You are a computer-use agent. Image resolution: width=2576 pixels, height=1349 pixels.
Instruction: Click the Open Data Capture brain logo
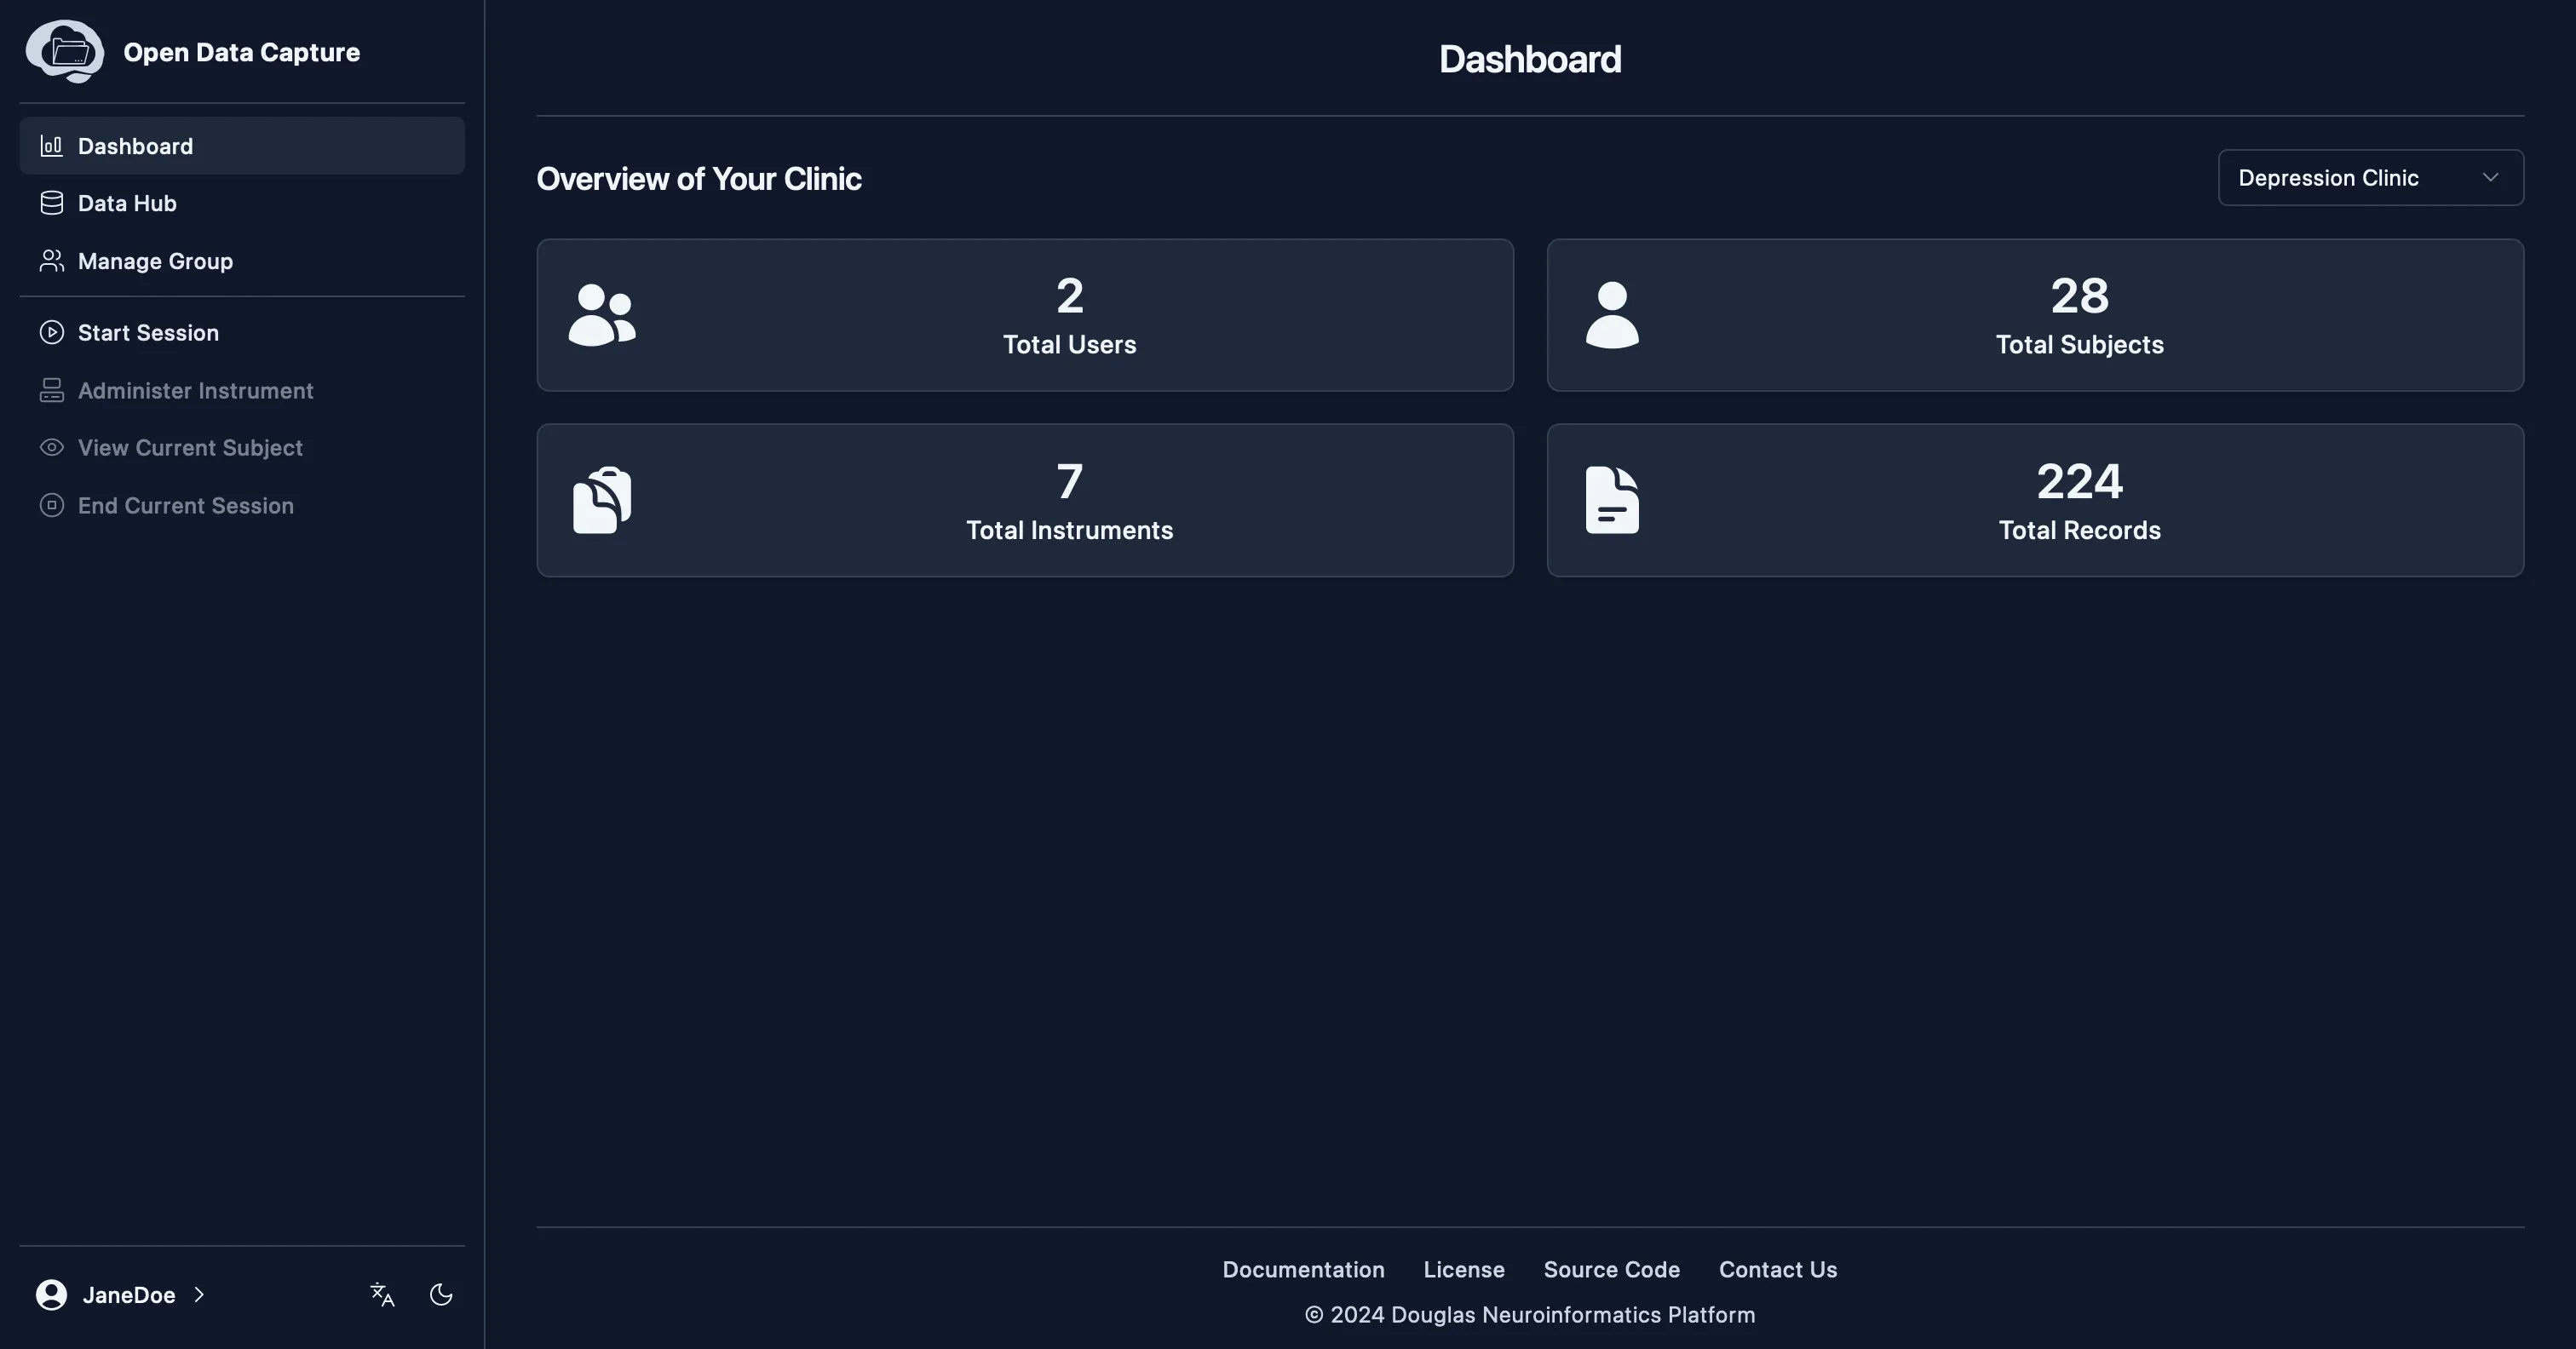pyautogui.click(x=65, y=51)
